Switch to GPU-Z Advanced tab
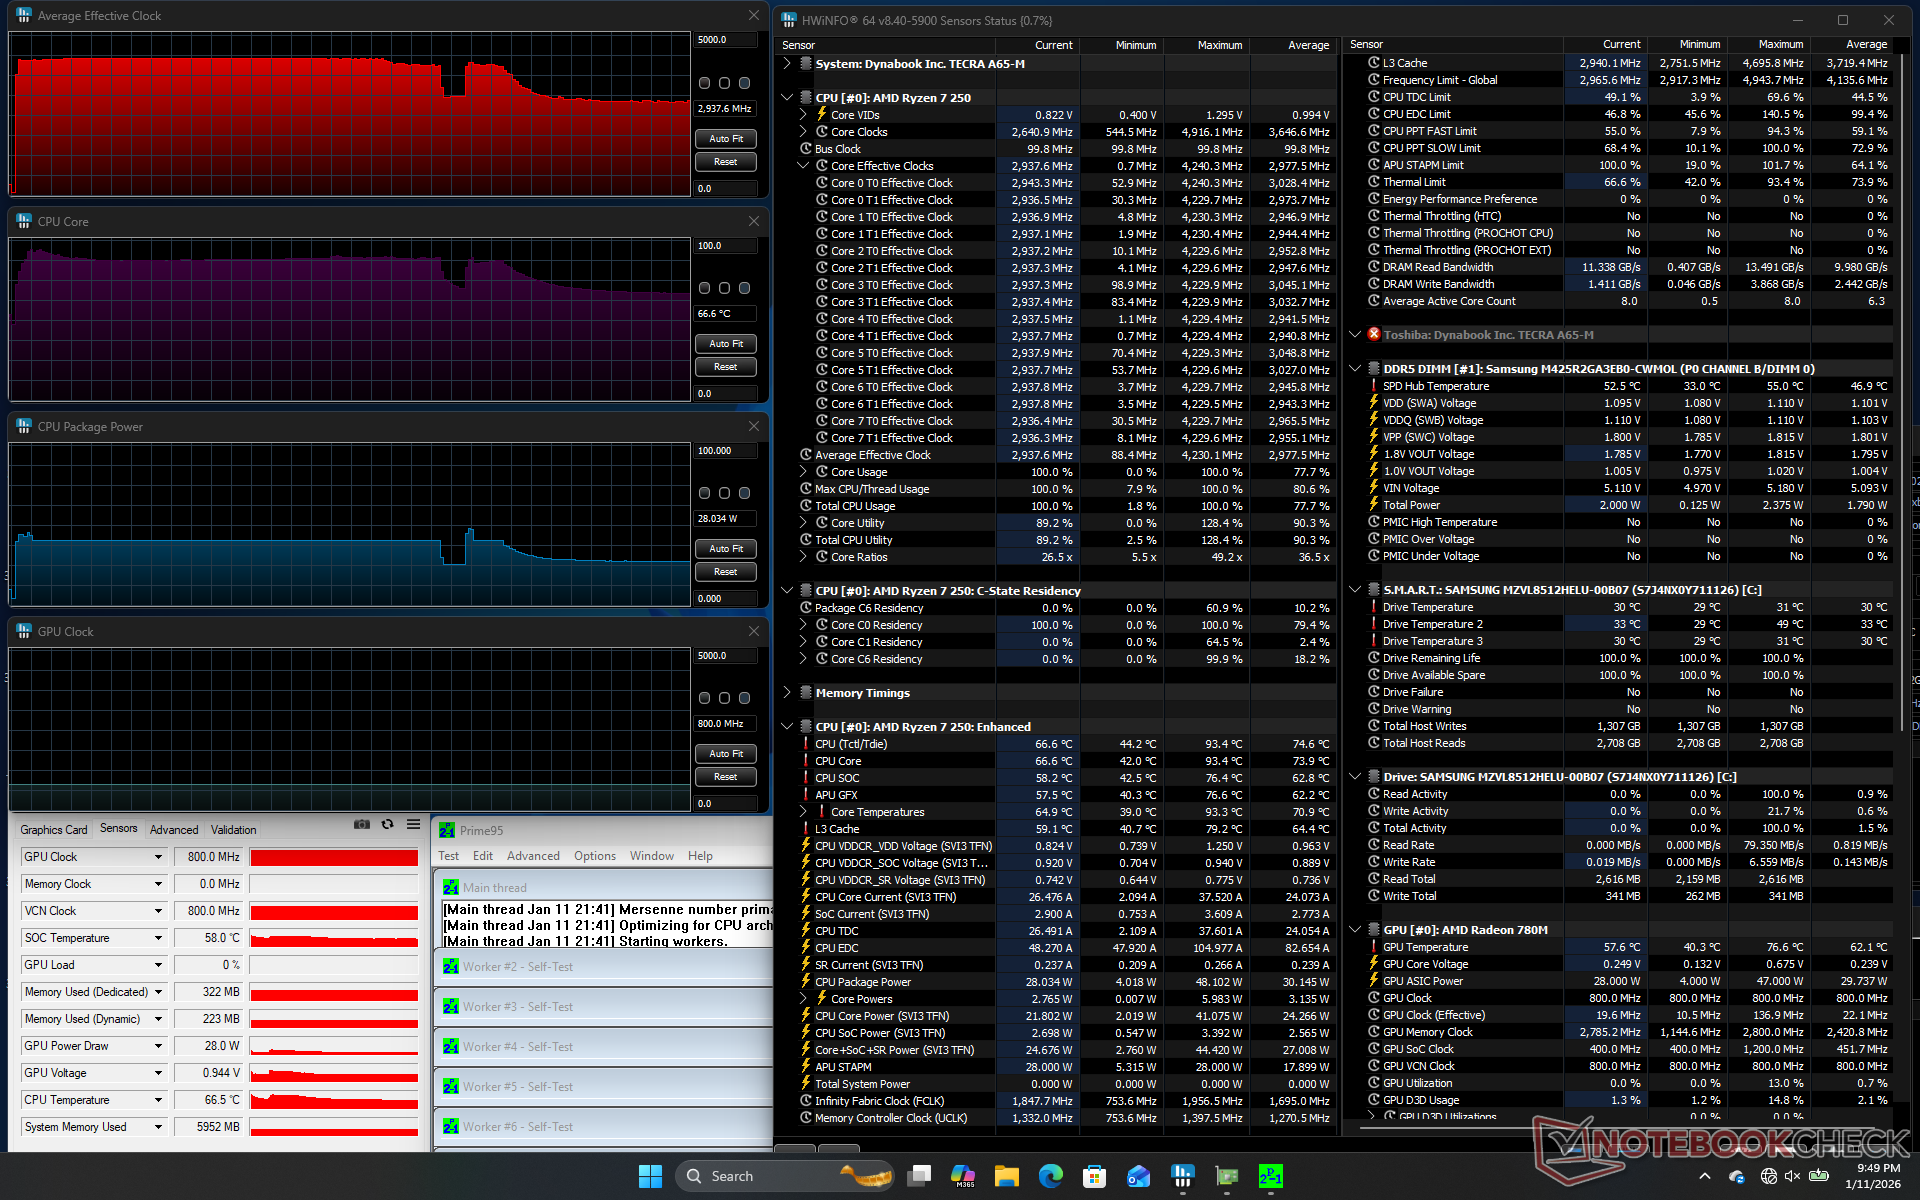The width and height of the screenshot is (1920, 1200). (x=174, y=830)
